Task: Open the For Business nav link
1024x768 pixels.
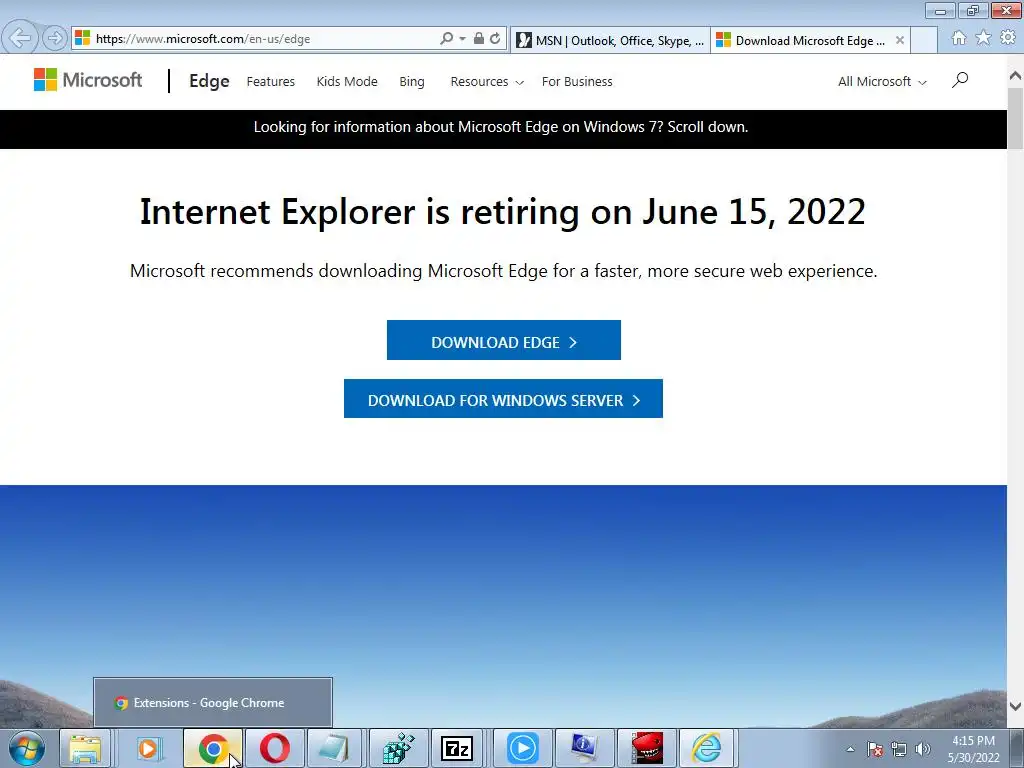Action: tap(577, 82)
